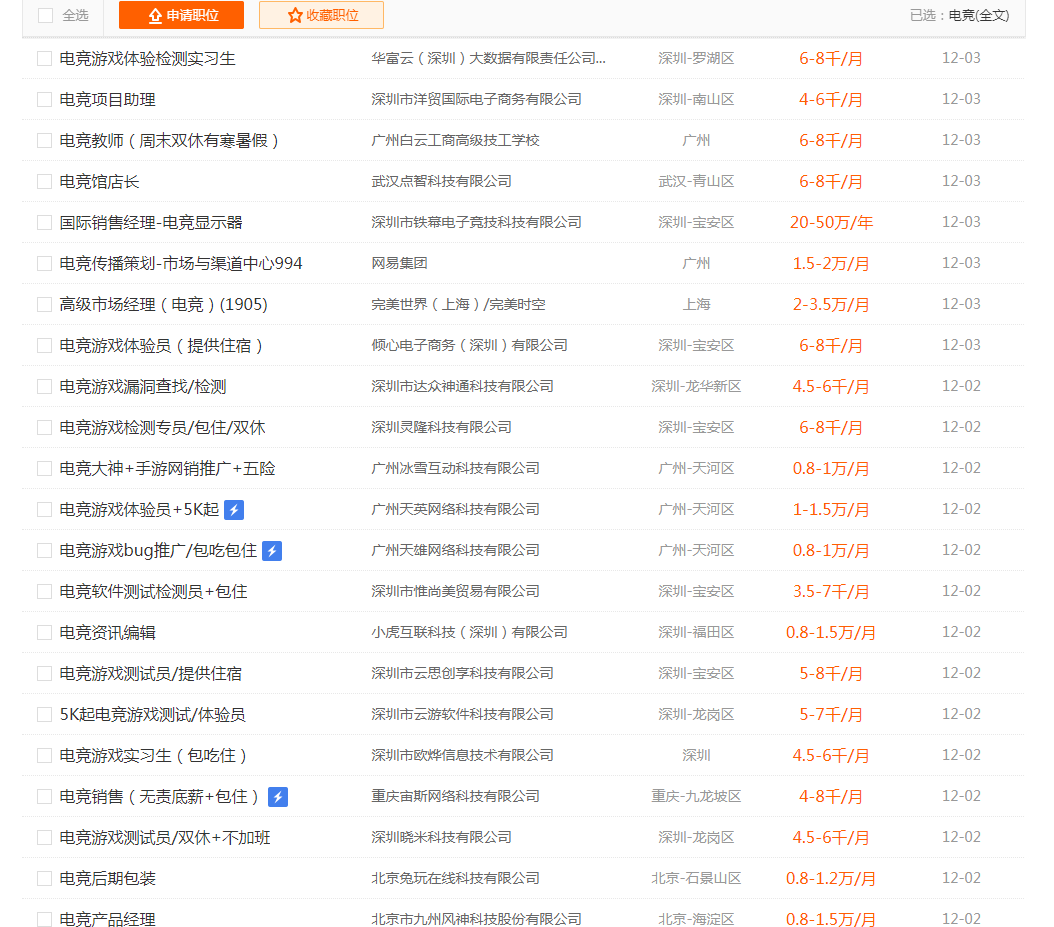
Task: Mark the checkbox for 电竞产品经理
Action: [44, 919]
